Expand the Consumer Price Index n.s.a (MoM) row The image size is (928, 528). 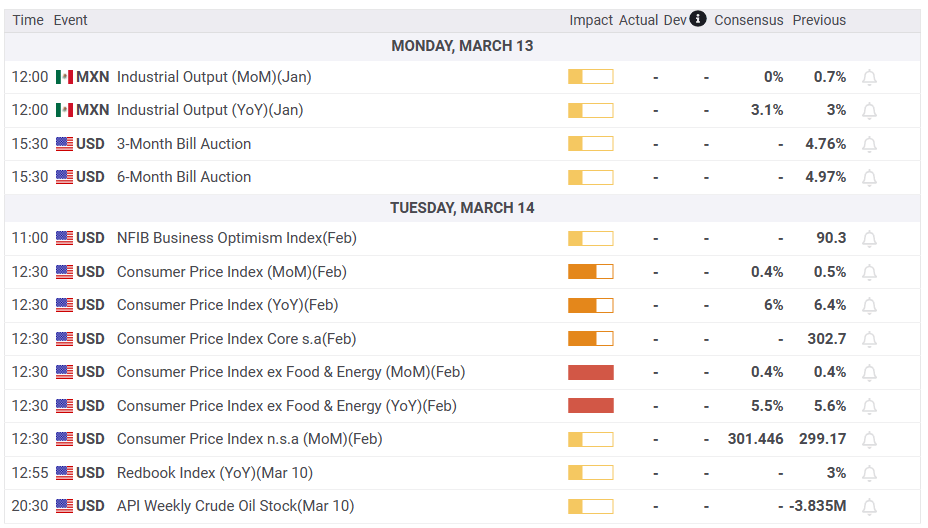click(249, 439)
